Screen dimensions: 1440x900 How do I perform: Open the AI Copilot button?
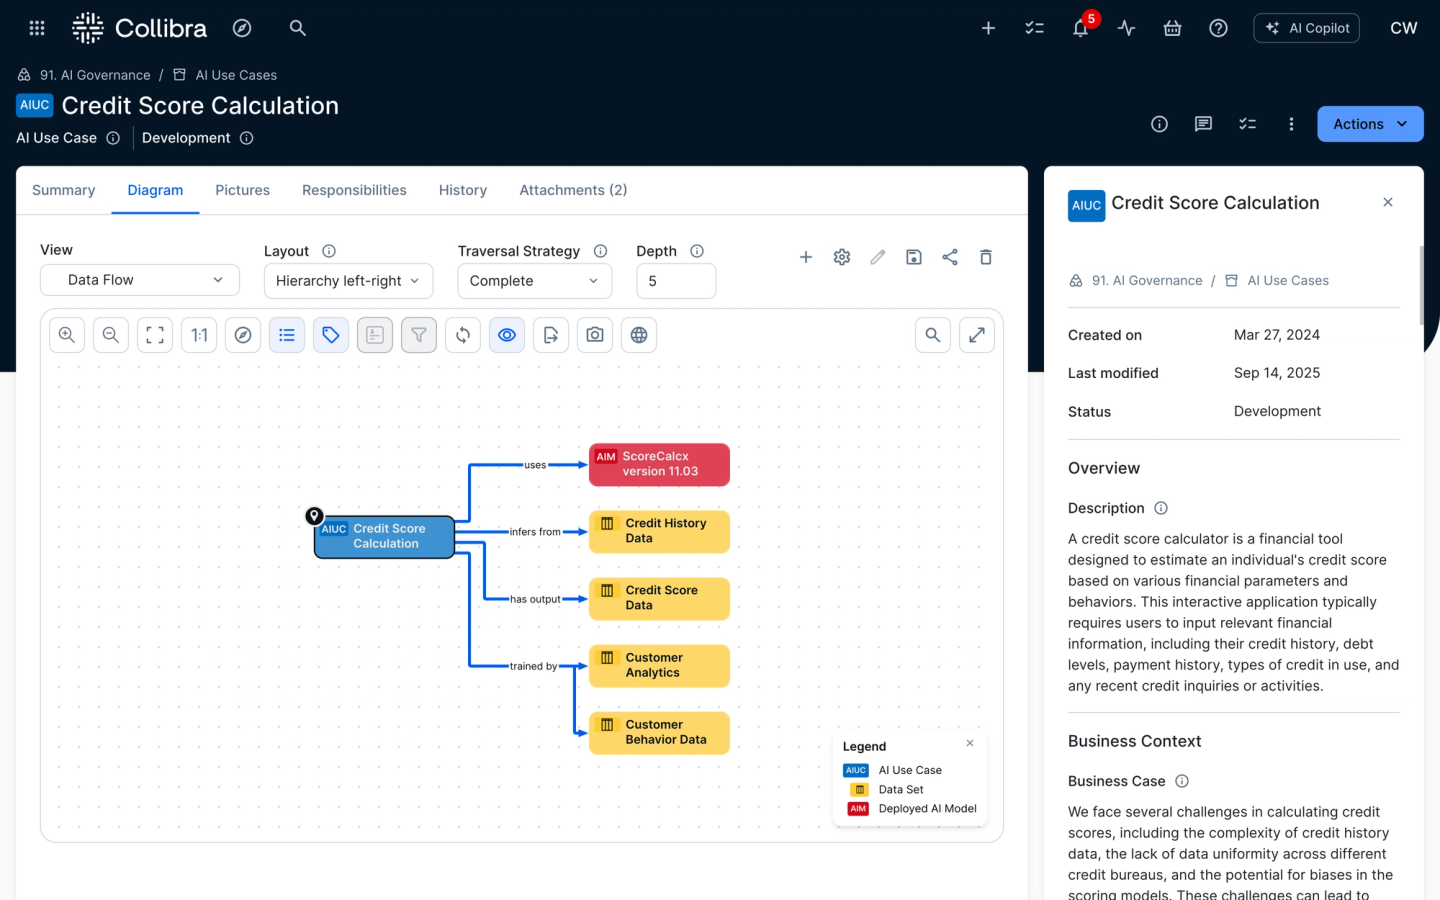click(1307, 28)
